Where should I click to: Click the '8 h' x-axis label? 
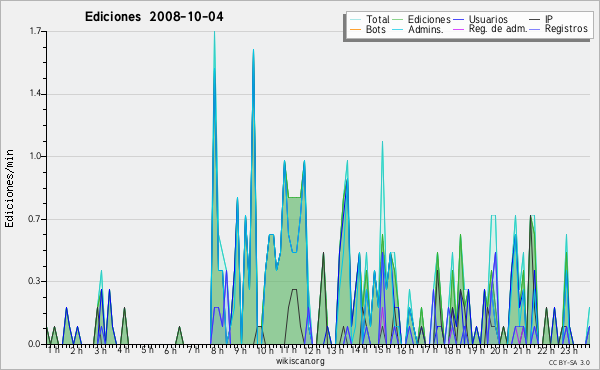(217, 350)
